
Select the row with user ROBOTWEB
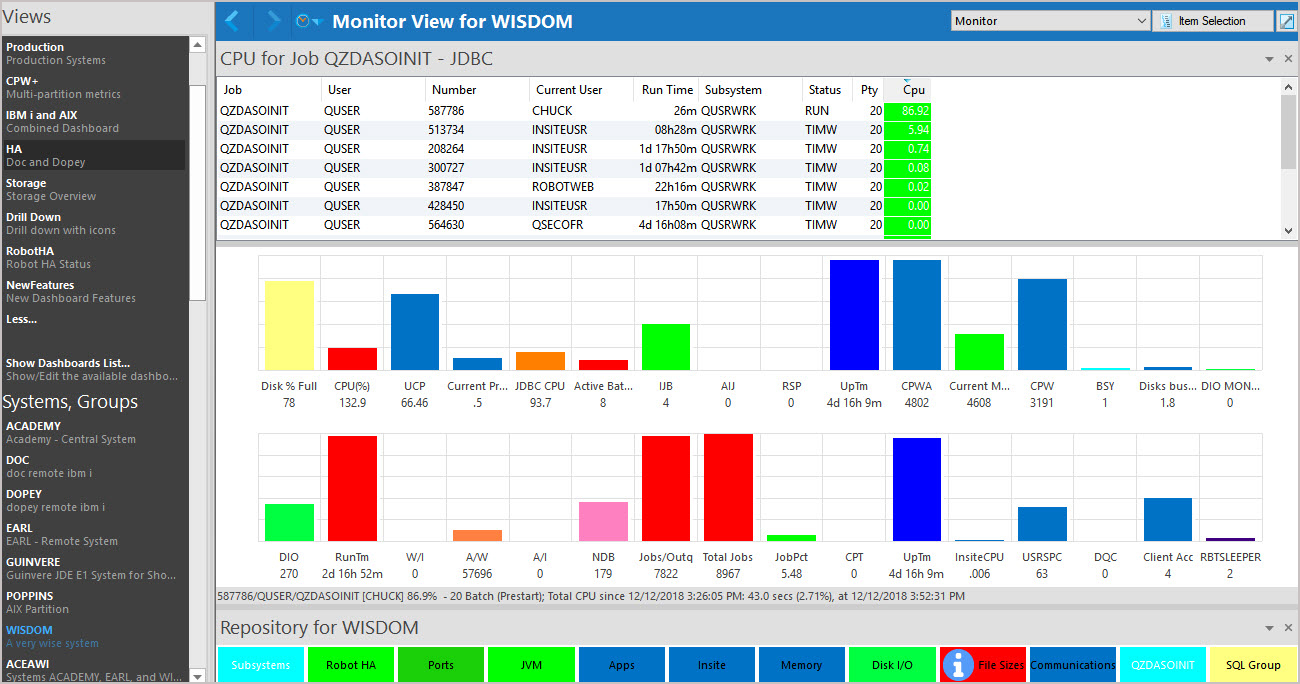tap(575, 187)
